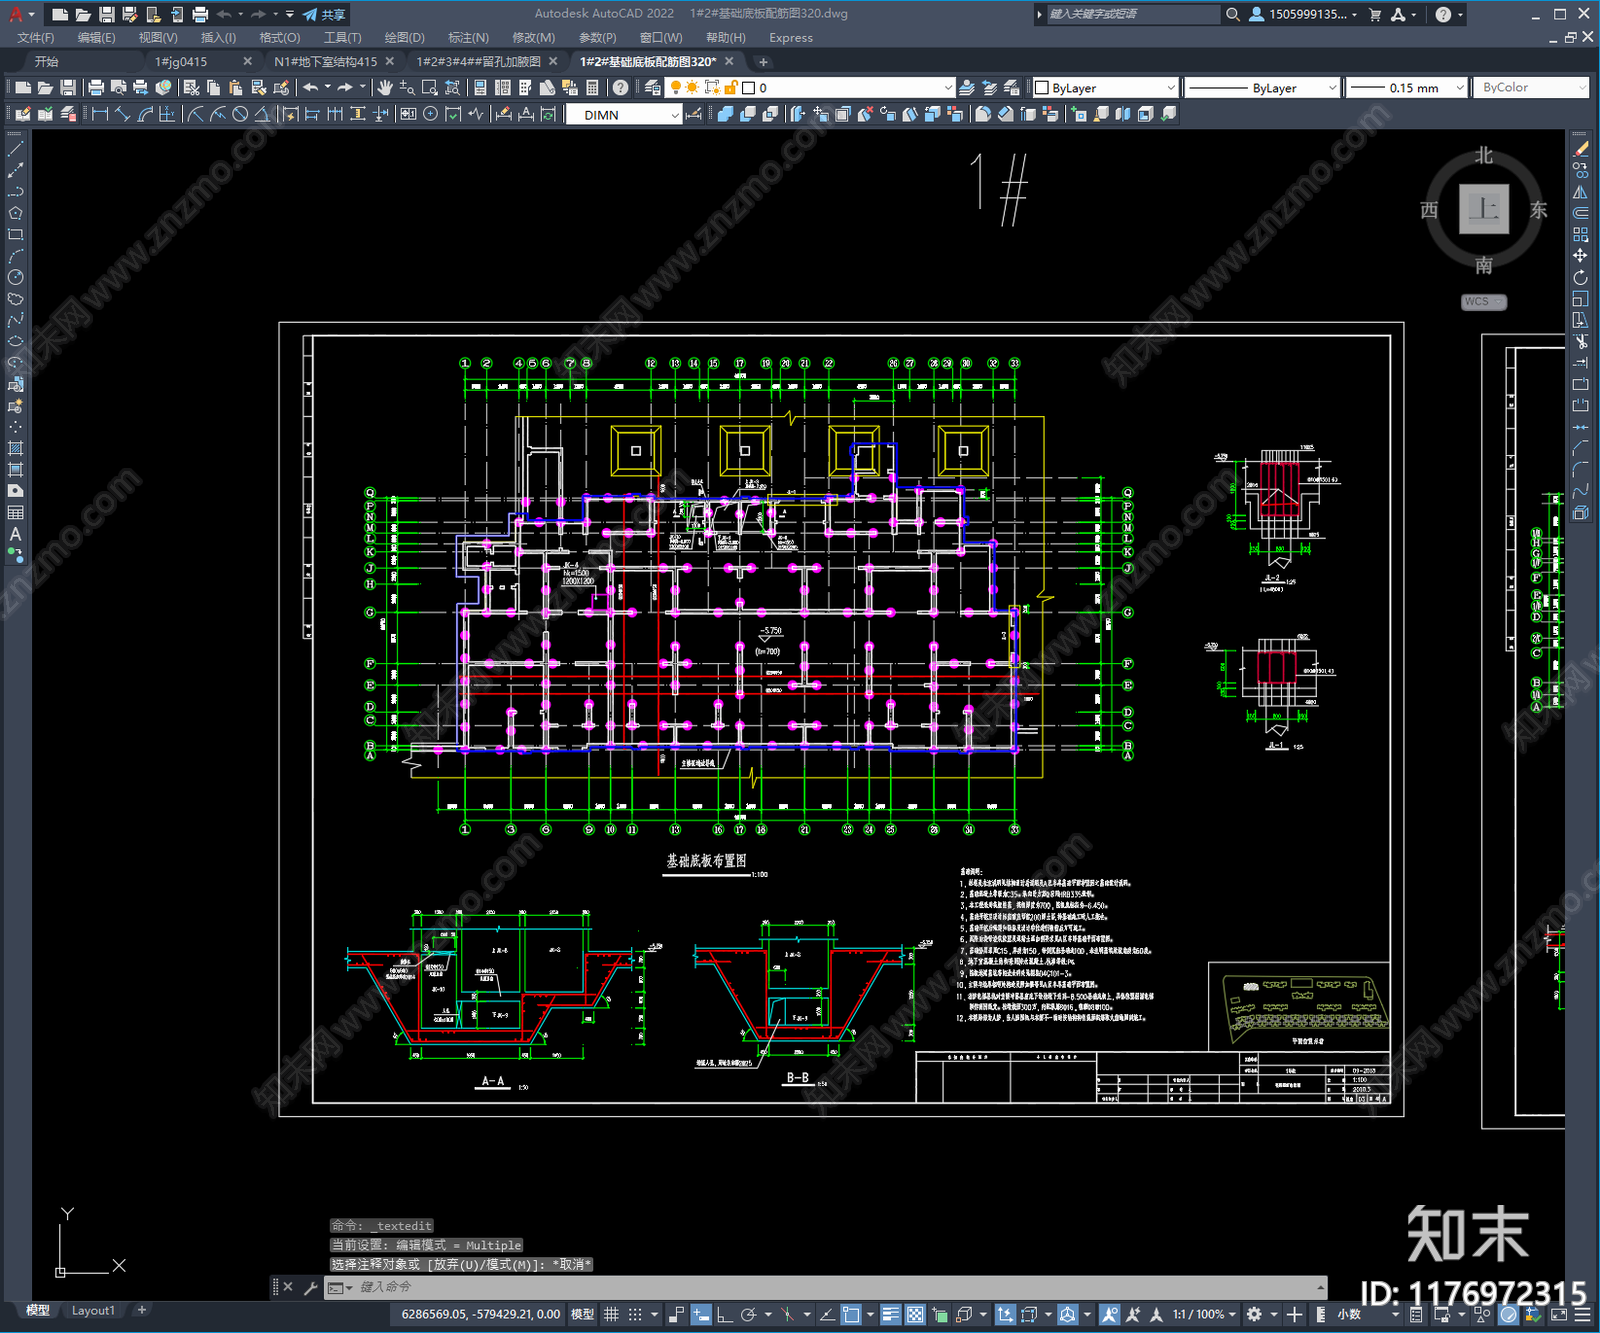Viewport: 1600px width, 1333px height.
Task: Open the QuickCalc calculator icon
Action: pos(592,88)
